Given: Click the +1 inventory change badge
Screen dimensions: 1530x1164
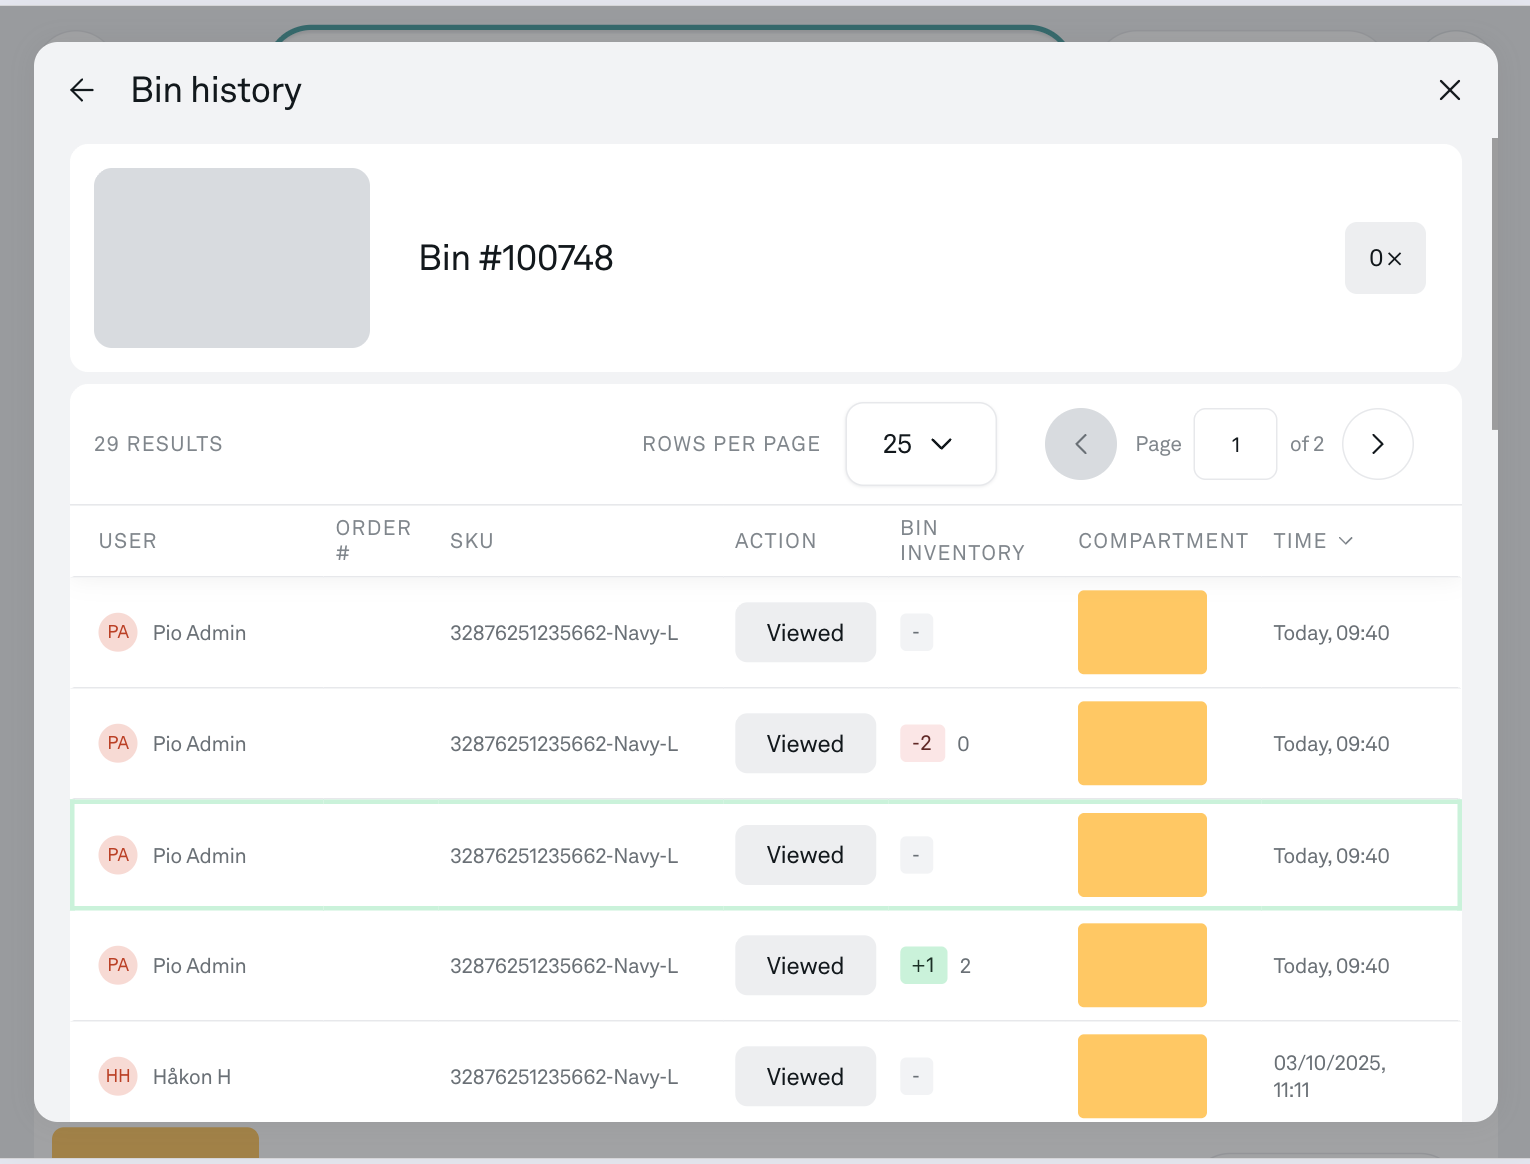Looking at the screenshot, I should pyautogui.click(x=923, y=966).
